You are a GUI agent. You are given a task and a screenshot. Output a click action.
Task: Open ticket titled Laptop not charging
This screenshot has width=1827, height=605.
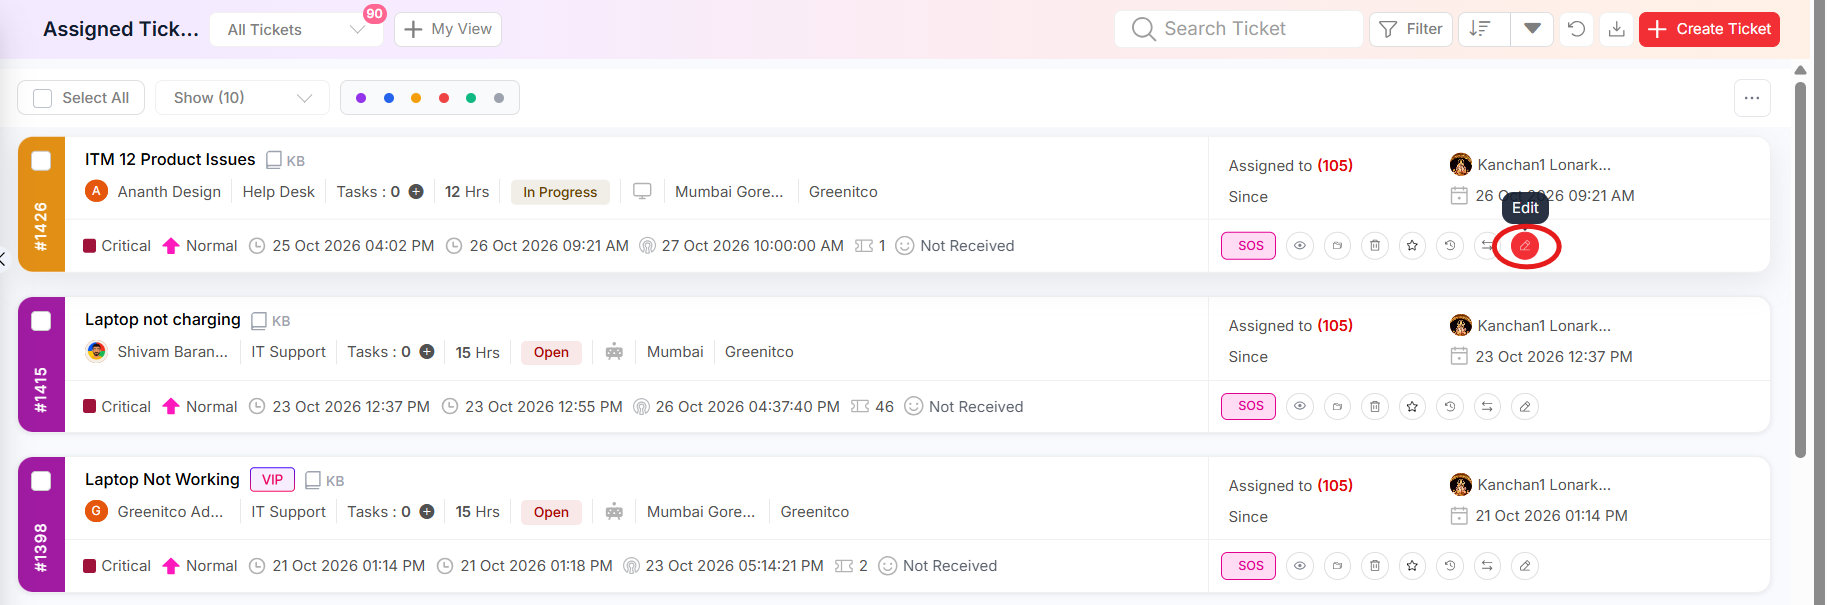tap(163, 320)
